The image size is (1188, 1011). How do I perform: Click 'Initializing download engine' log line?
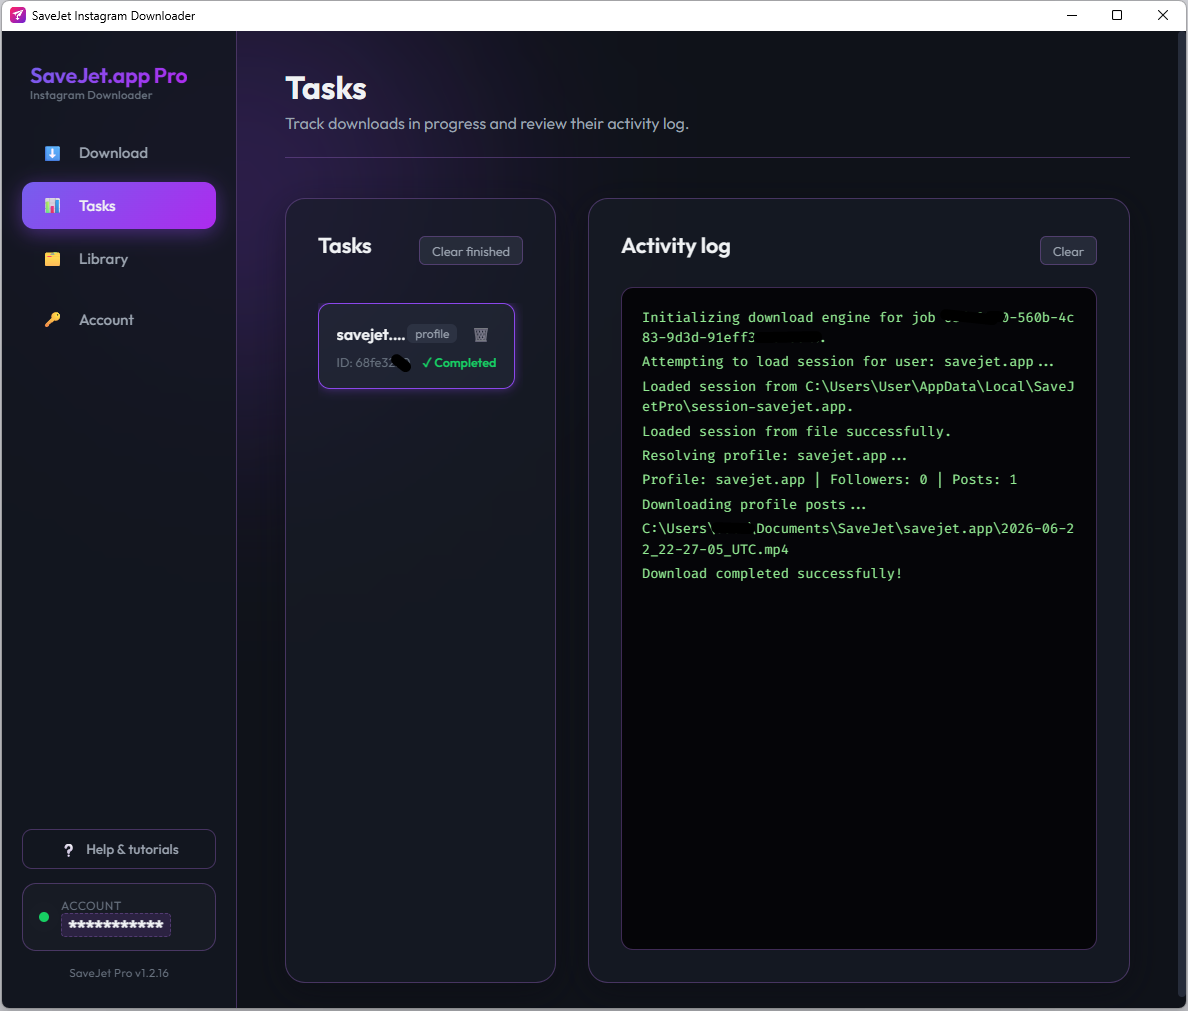pos(858,327)
